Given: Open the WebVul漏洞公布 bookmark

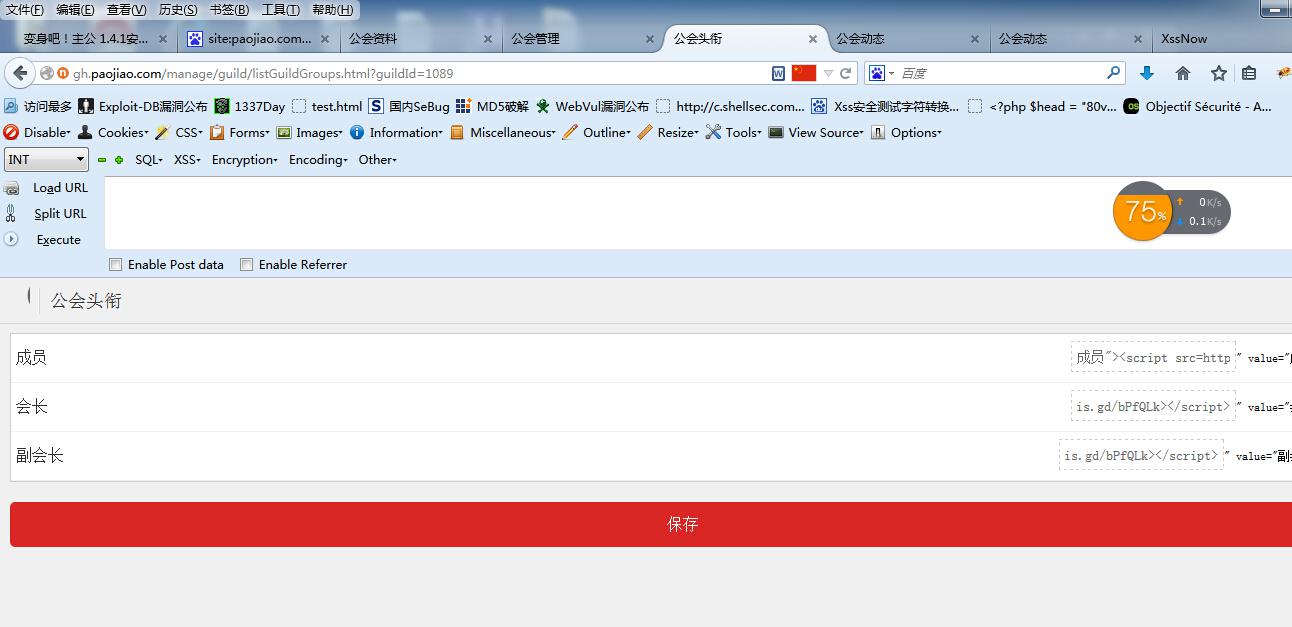Looking at the screenshot, I should pyautogui.click(x=592, y=106).
